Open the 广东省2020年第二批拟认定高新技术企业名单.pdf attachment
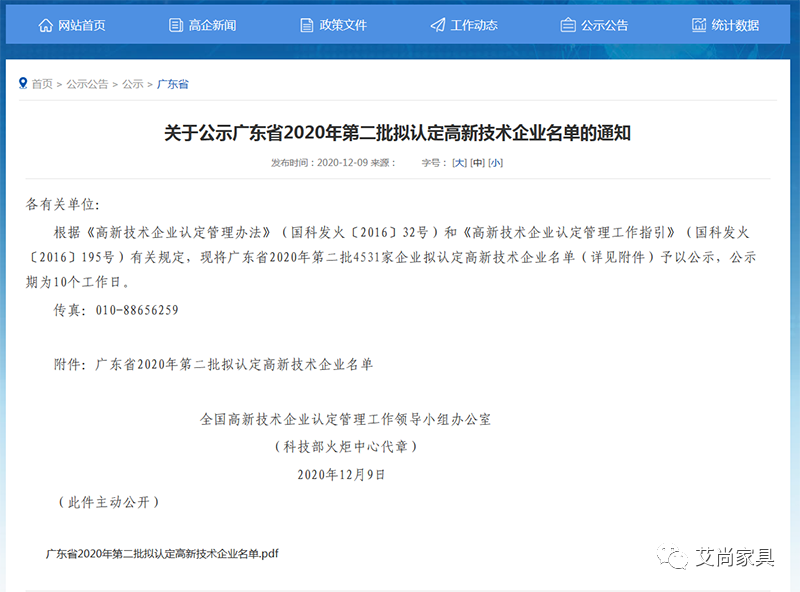 tap(162, 552)
